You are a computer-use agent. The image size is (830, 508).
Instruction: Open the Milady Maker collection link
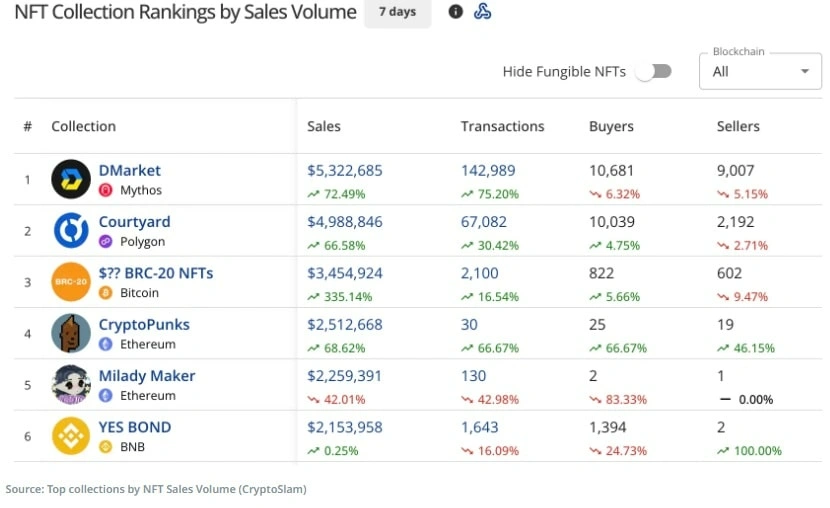(147, 376)
